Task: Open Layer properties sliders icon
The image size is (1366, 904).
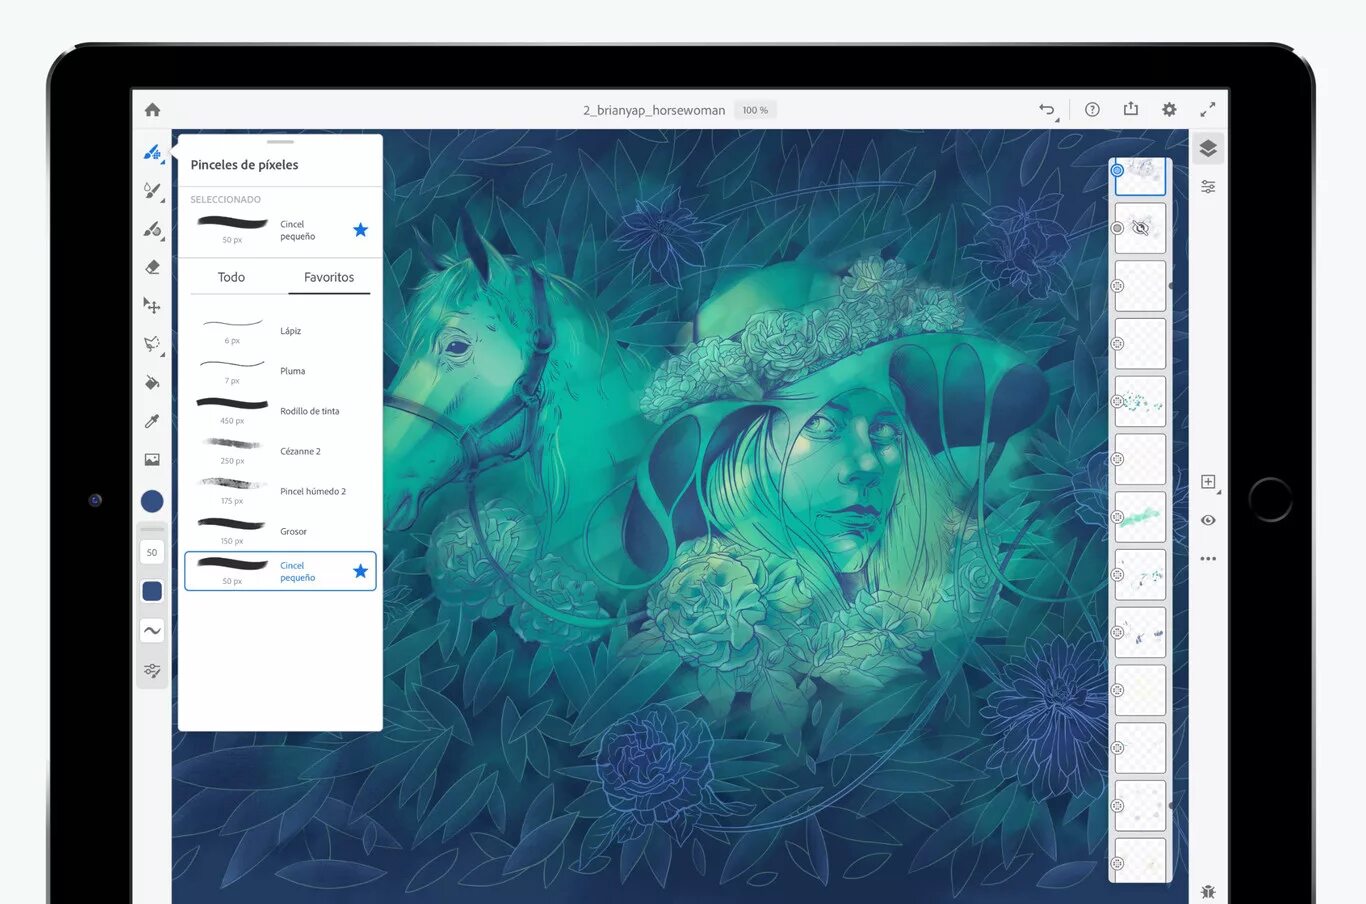Action: [x=1208, y=187]
